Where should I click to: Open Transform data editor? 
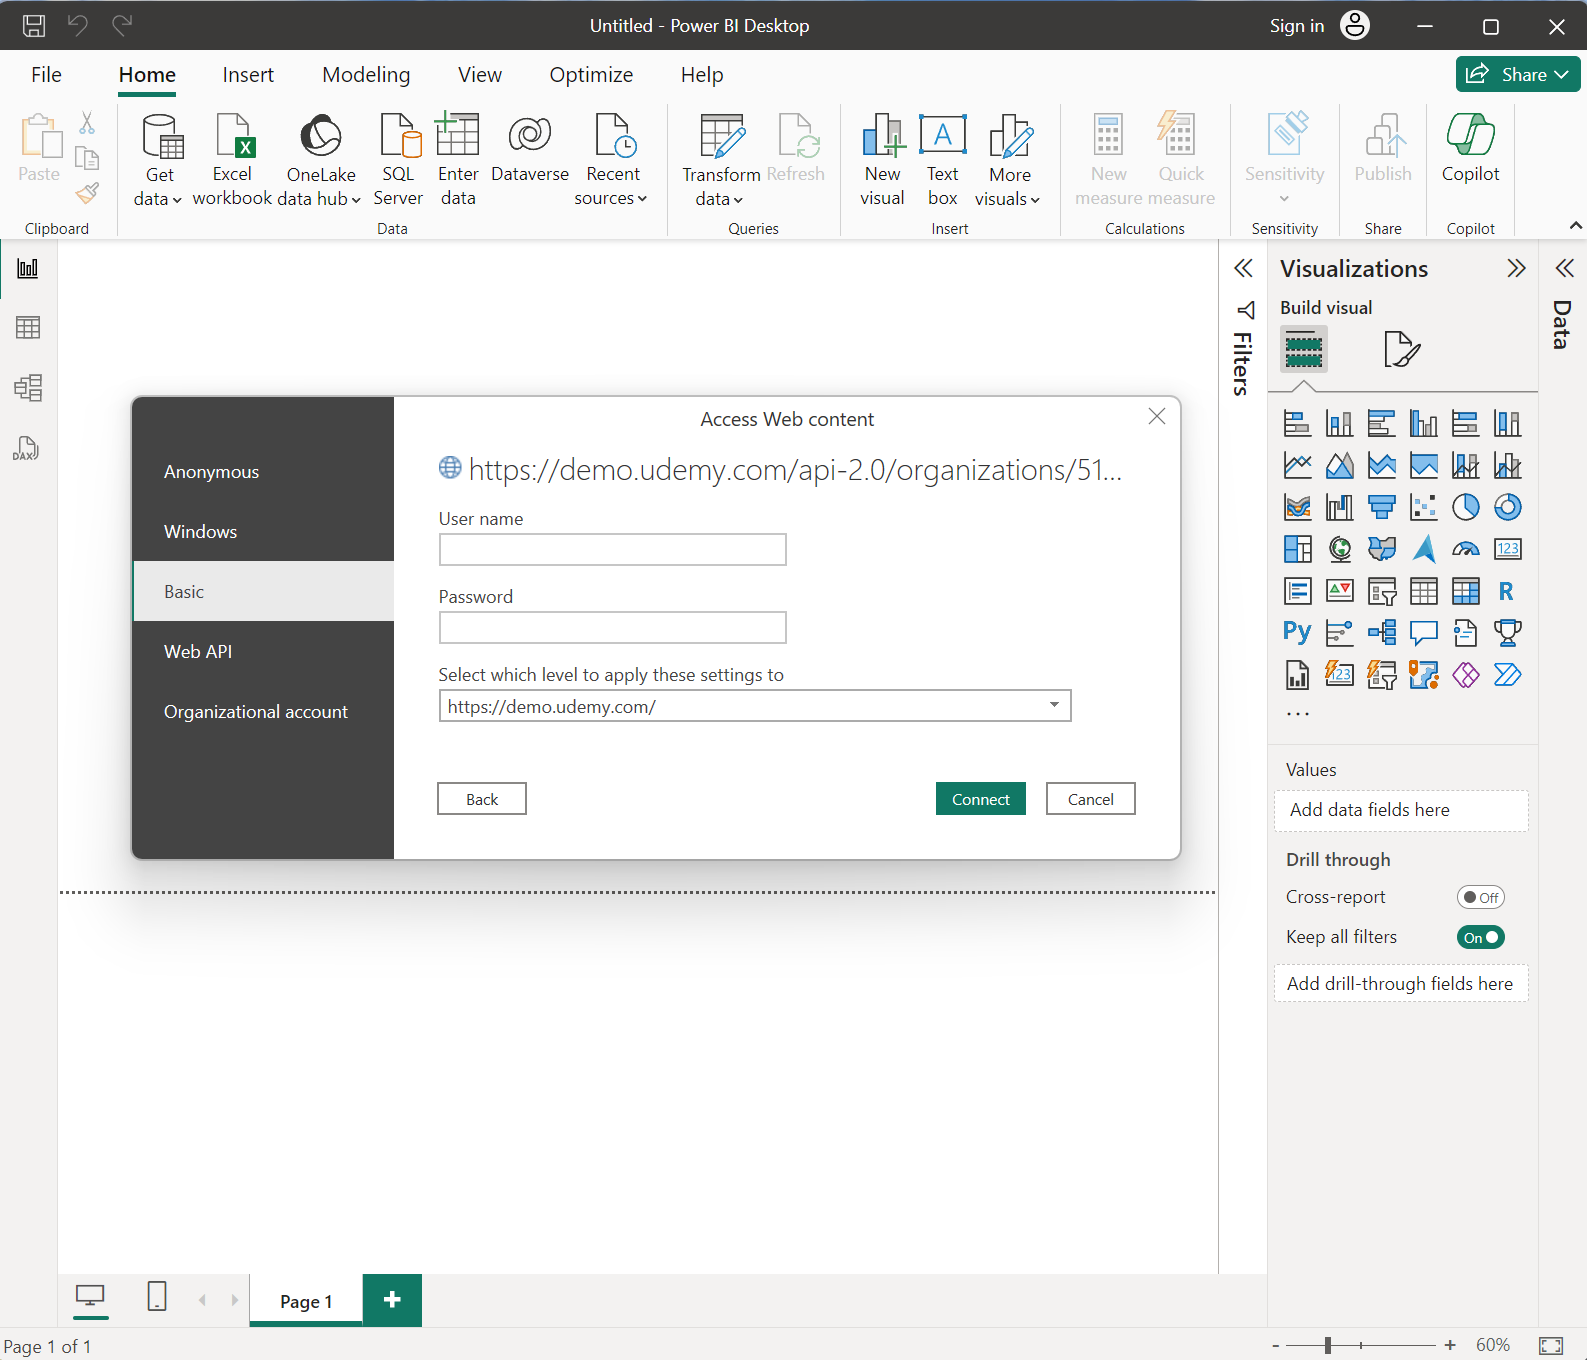coord(721,160)
